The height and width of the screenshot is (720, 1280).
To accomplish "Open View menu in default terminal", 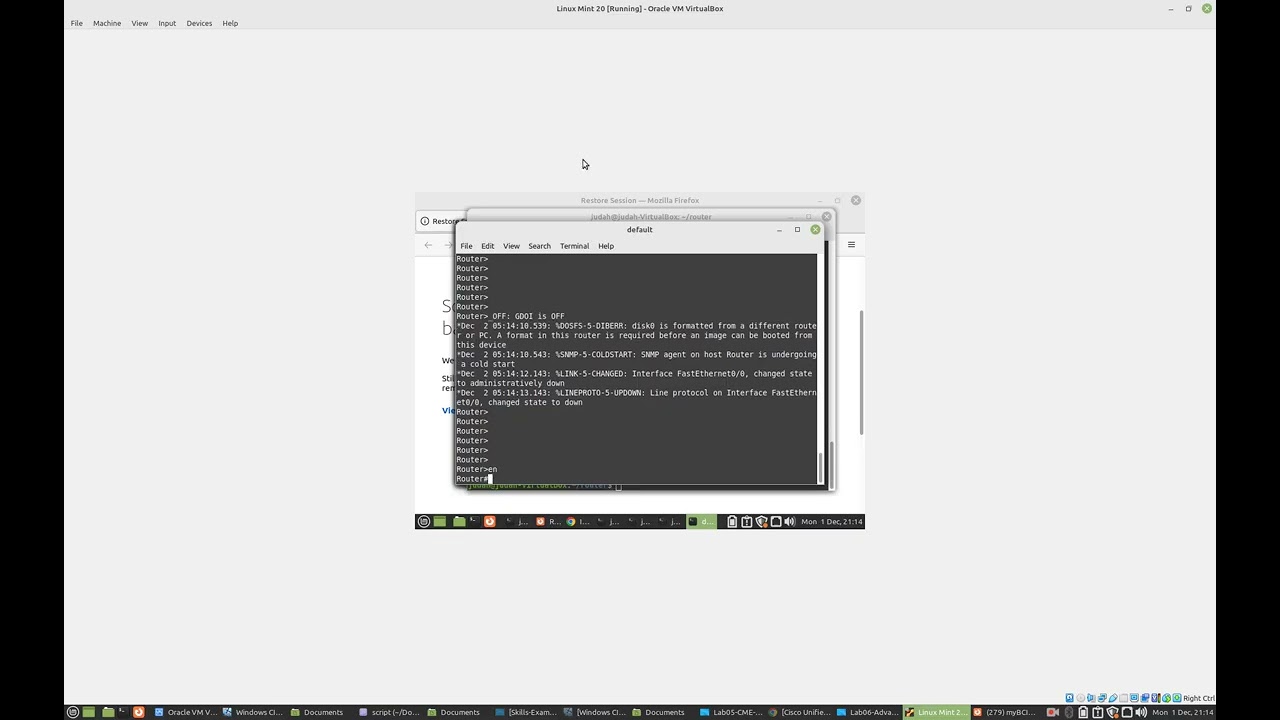I will tap(511, 246).
